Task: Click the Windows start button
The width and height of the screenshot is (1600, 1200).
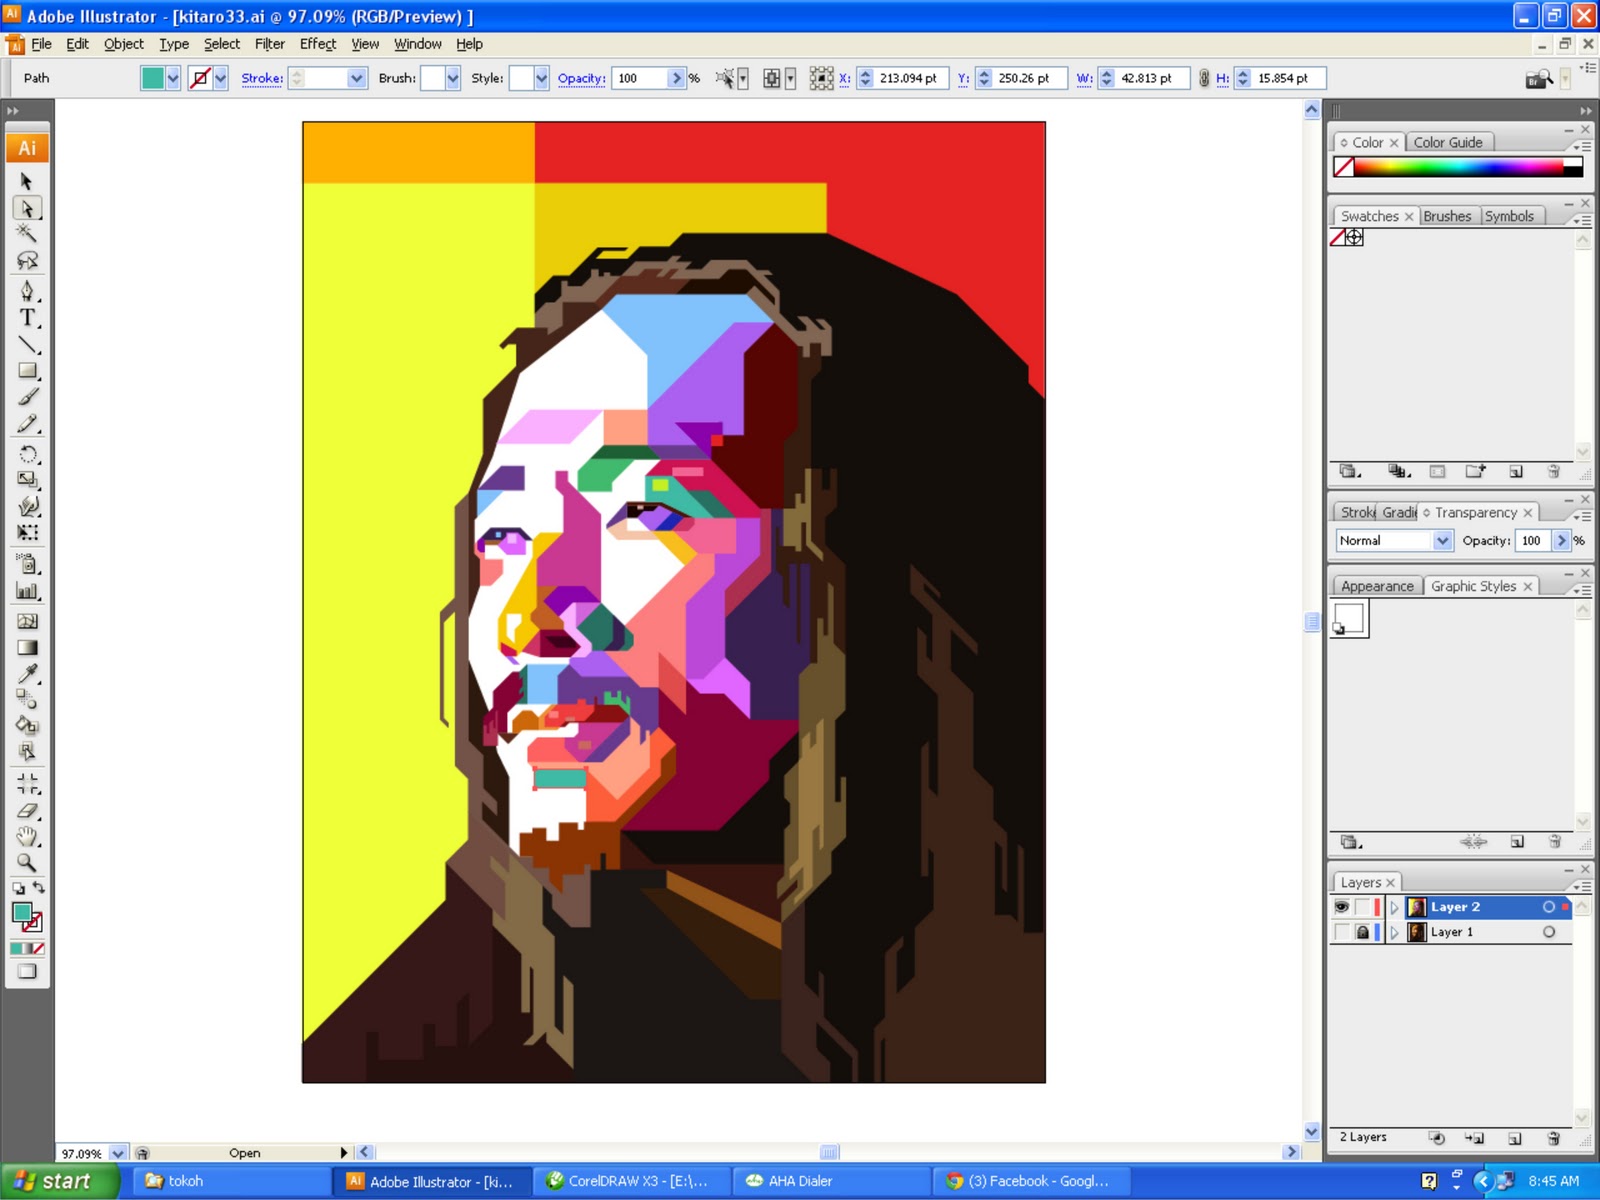Action: click(x=60, y=1181)
